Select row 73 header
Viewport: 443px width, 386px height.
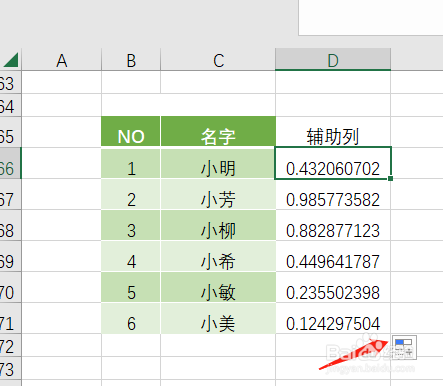(10, 368)
